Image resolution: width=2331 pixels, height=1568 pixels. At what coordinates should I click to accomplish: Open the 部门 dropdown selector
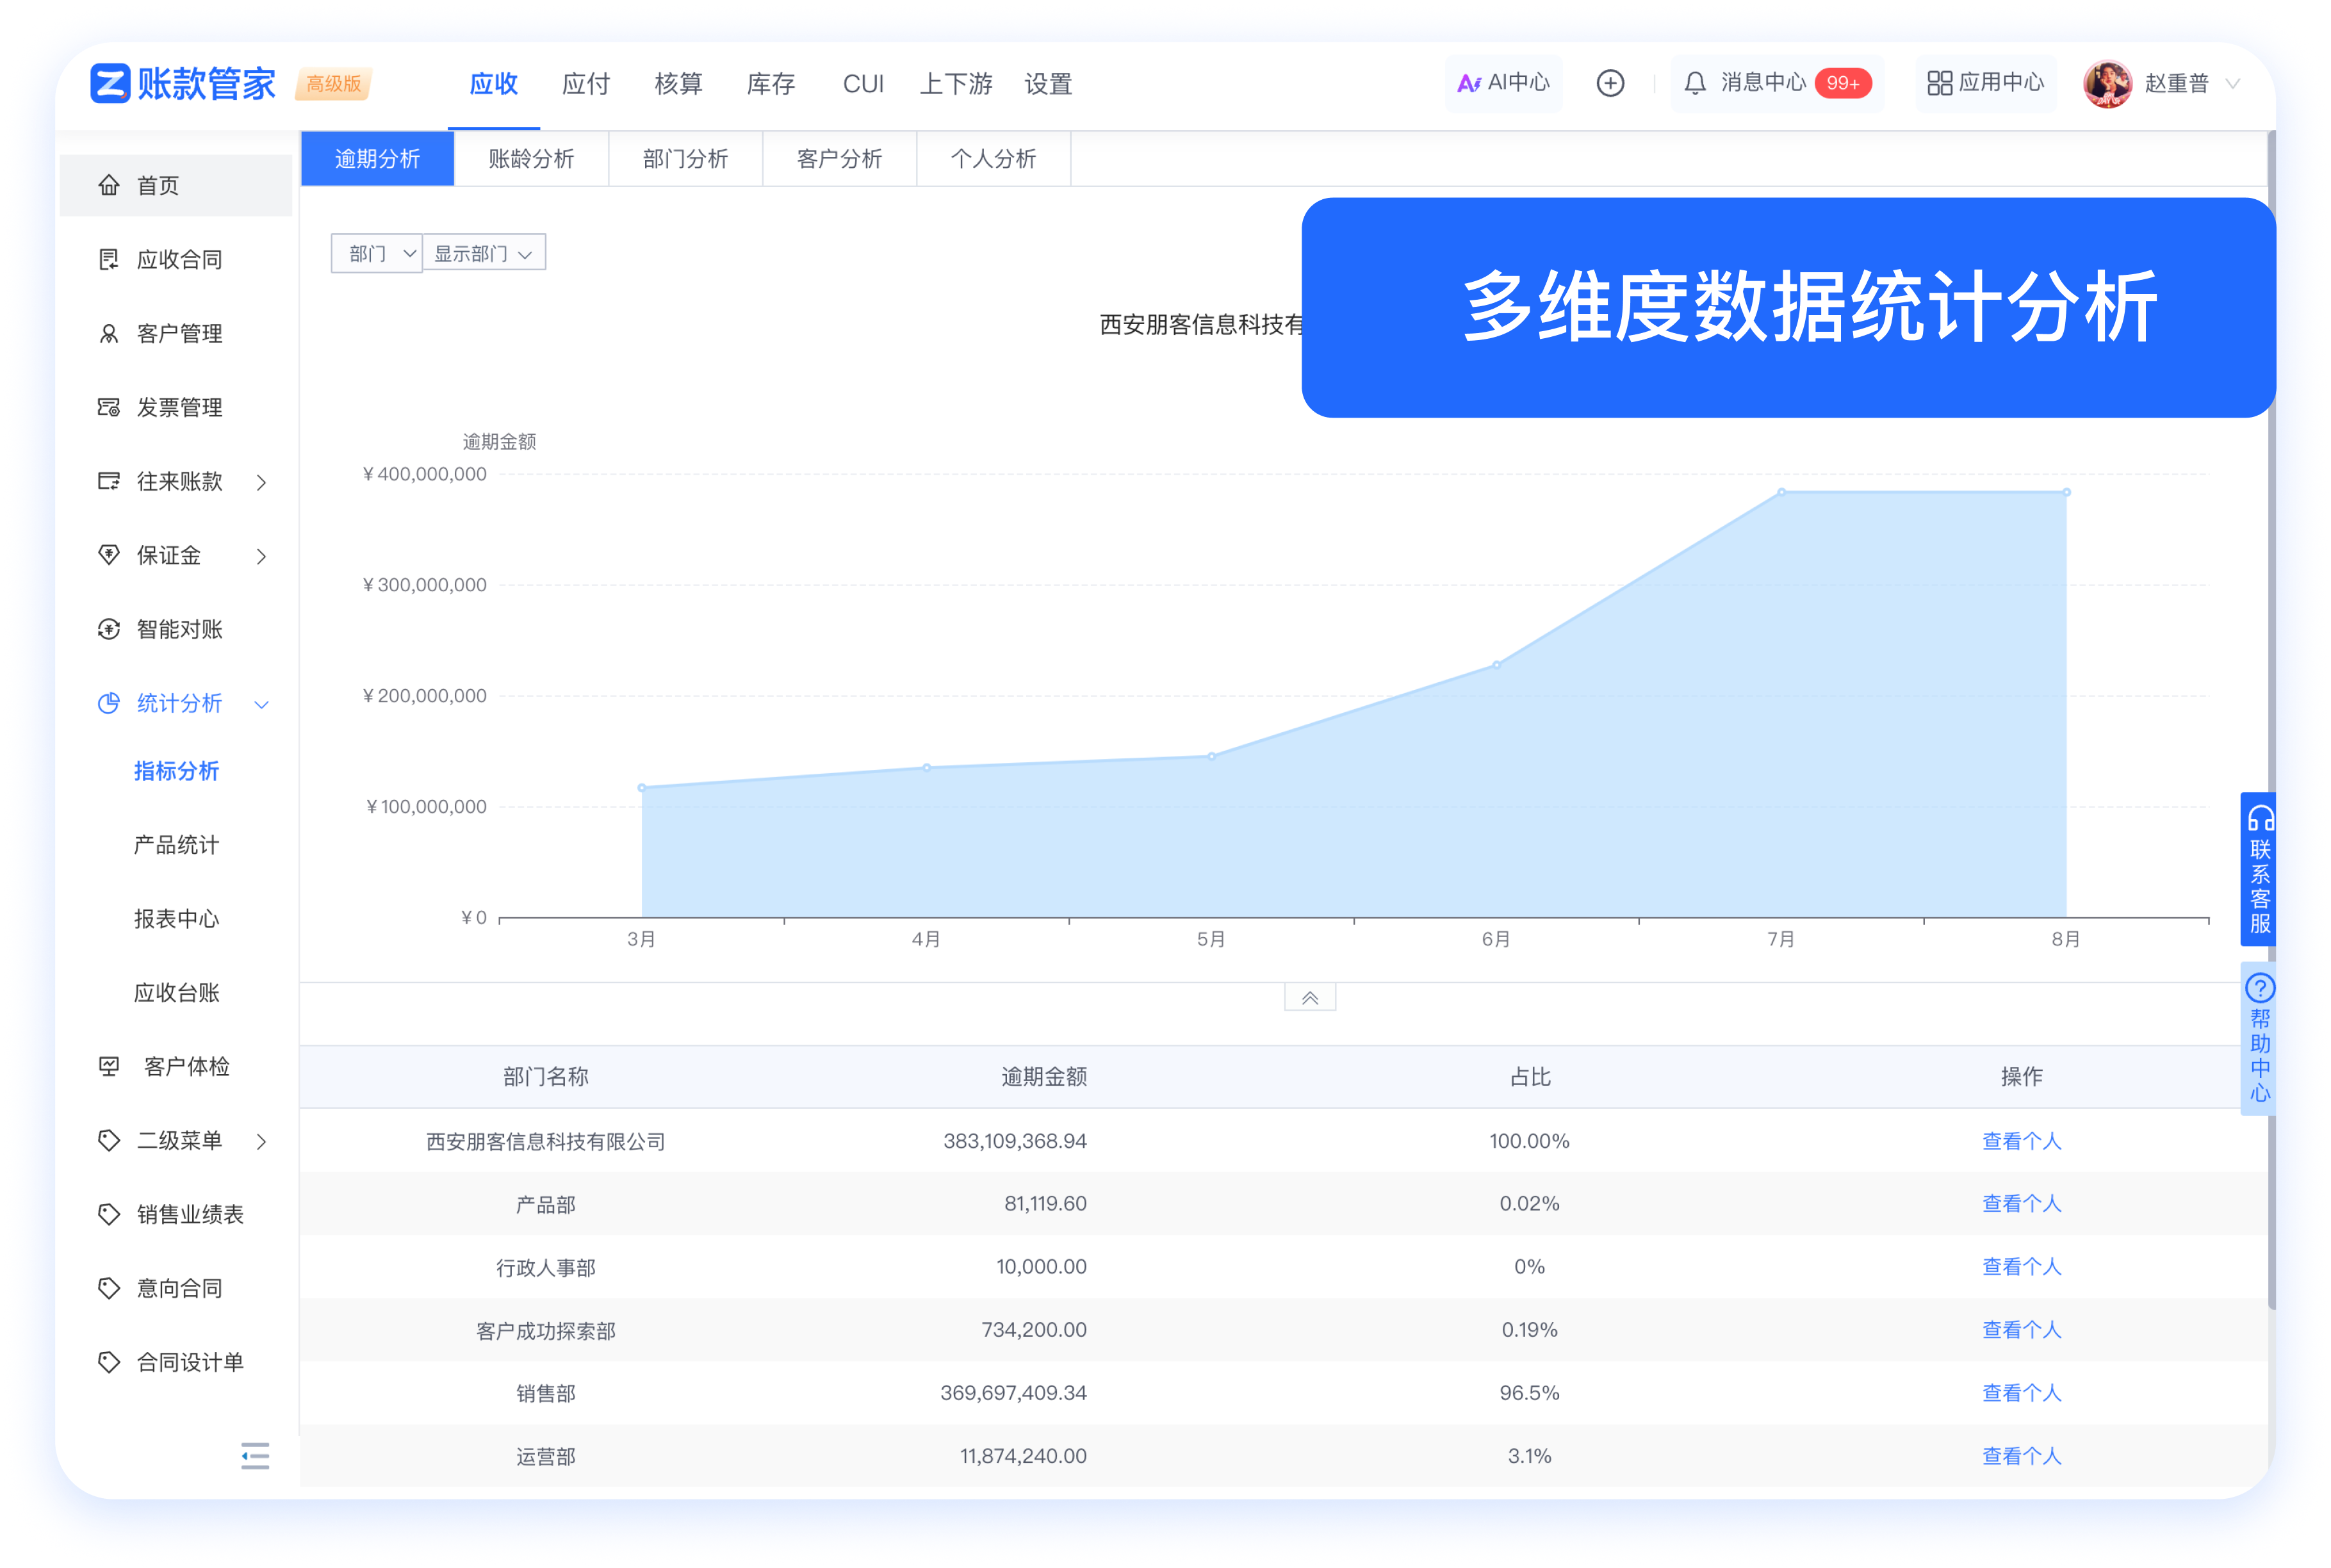pos(377,253)
